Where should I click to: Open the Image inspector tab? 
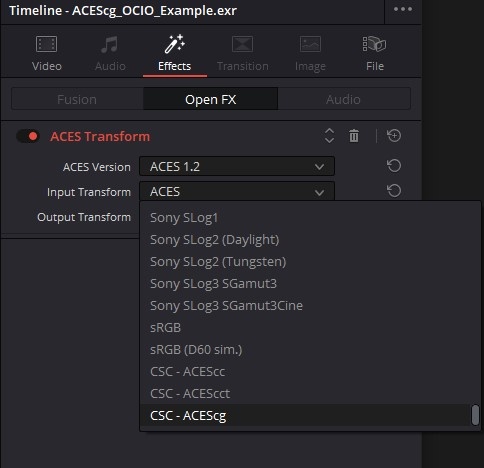click(310, 53)
